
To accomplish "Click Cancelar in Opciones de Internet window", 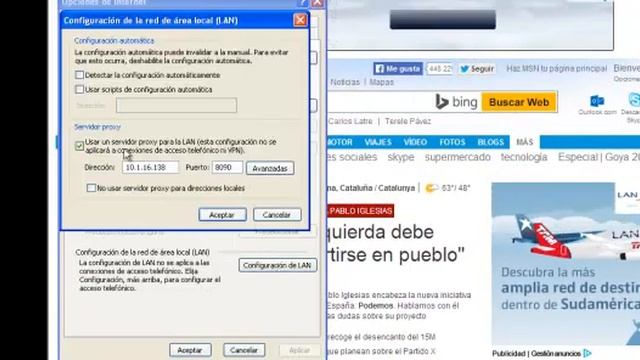I will [244, 350].
